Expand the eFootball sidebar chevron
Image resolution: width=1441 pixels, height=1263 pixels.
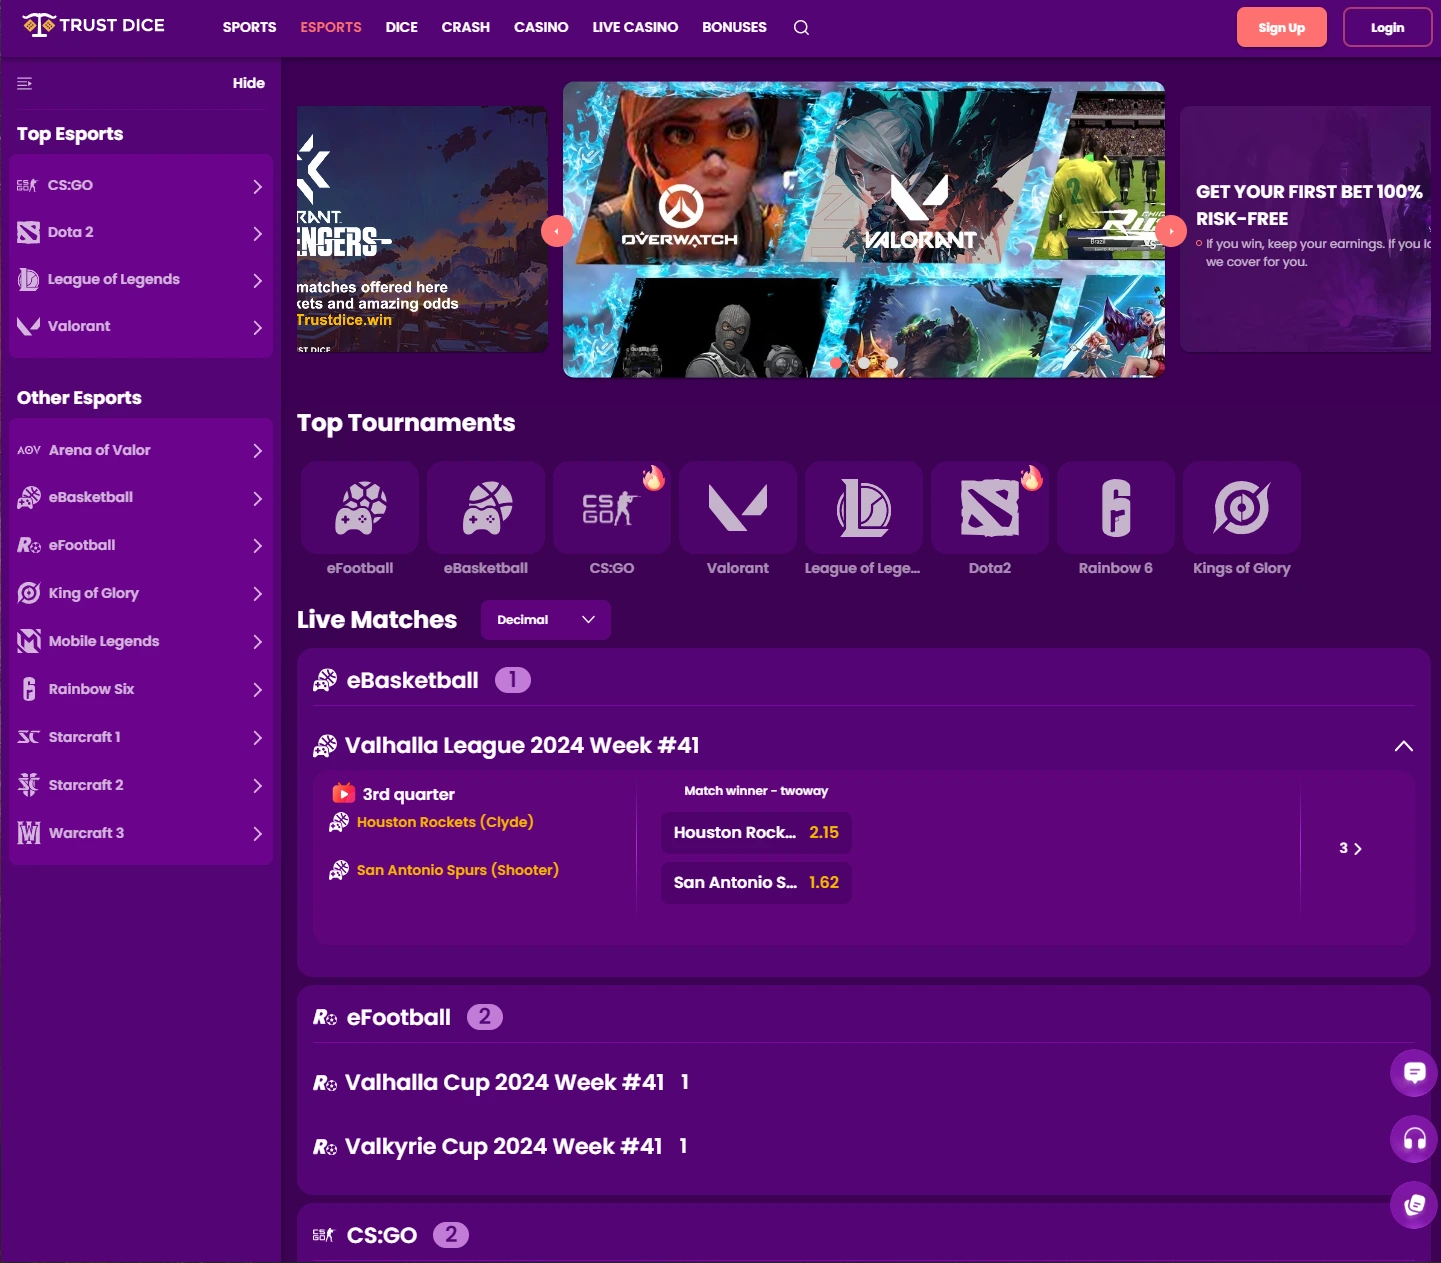coord(257,546)
